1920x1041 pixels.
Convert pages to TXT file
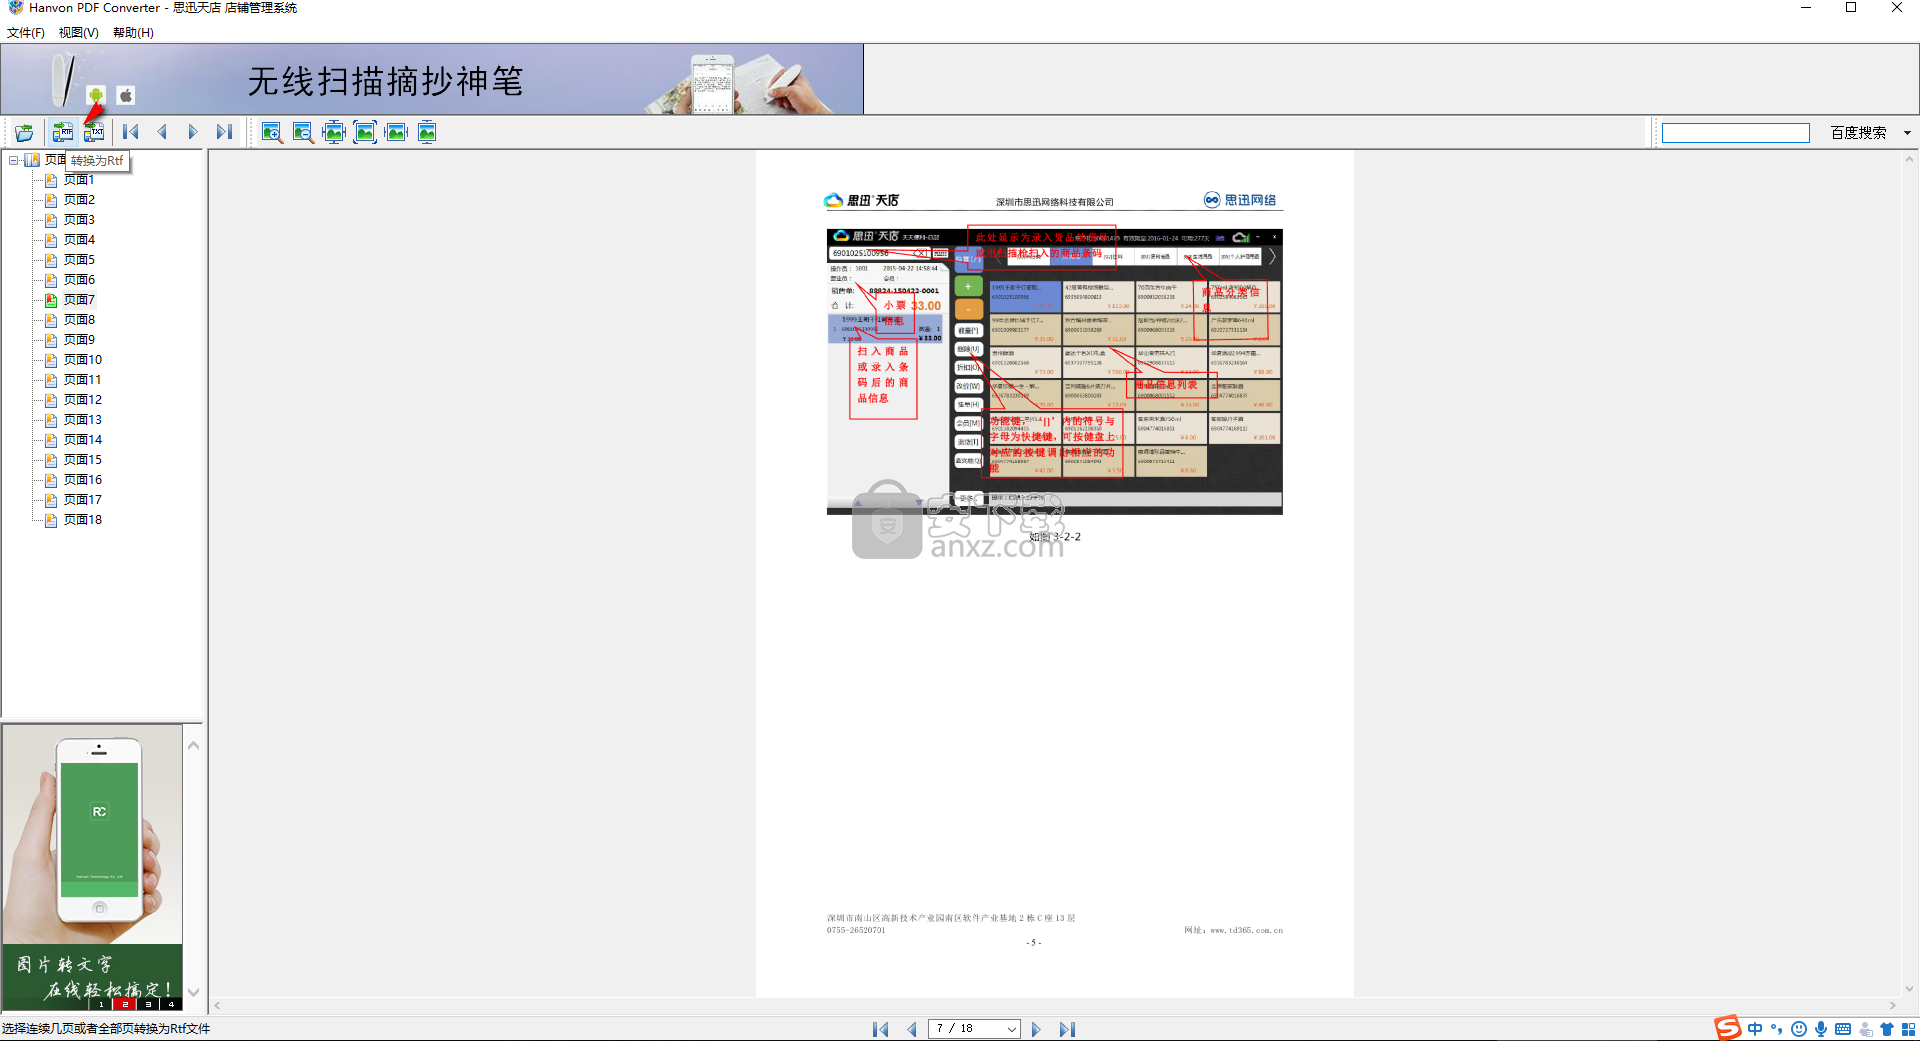[x=93, y=132]
